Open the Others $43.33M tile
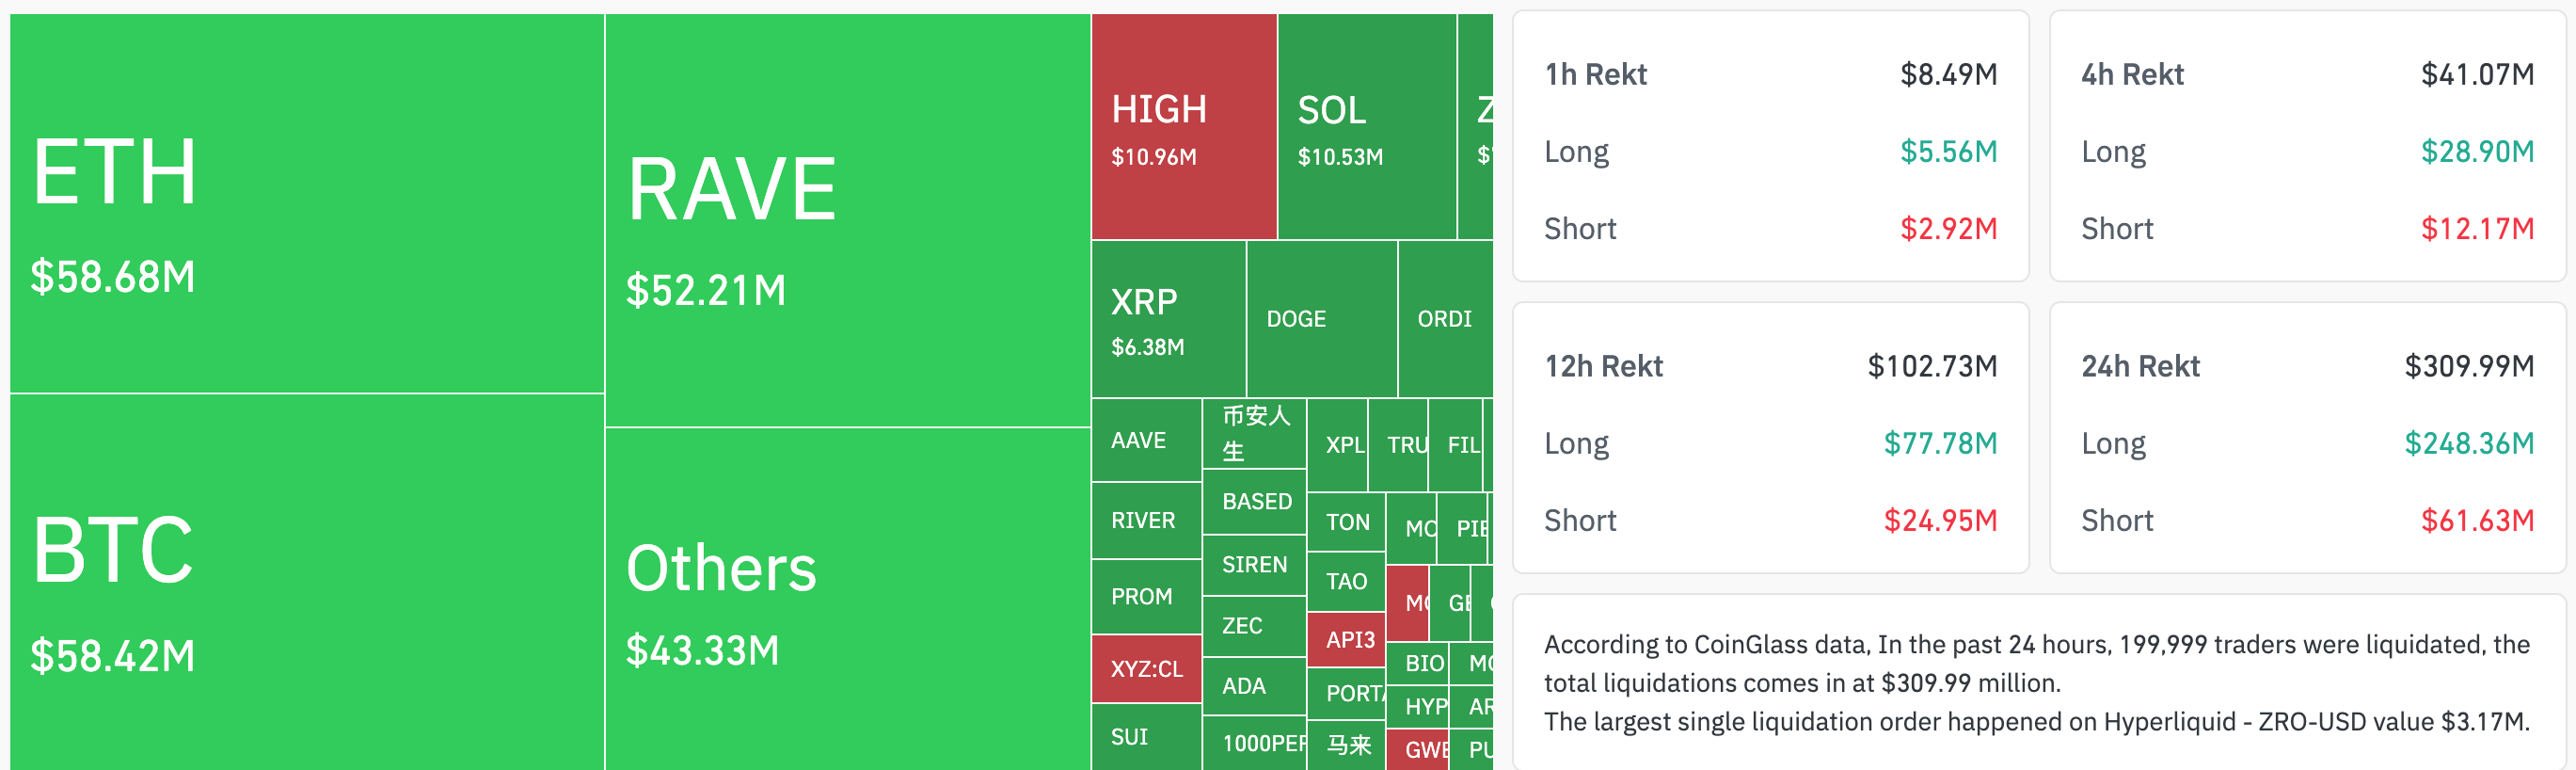The height and width of the screenshot is (770, 2576). point(847,598)
